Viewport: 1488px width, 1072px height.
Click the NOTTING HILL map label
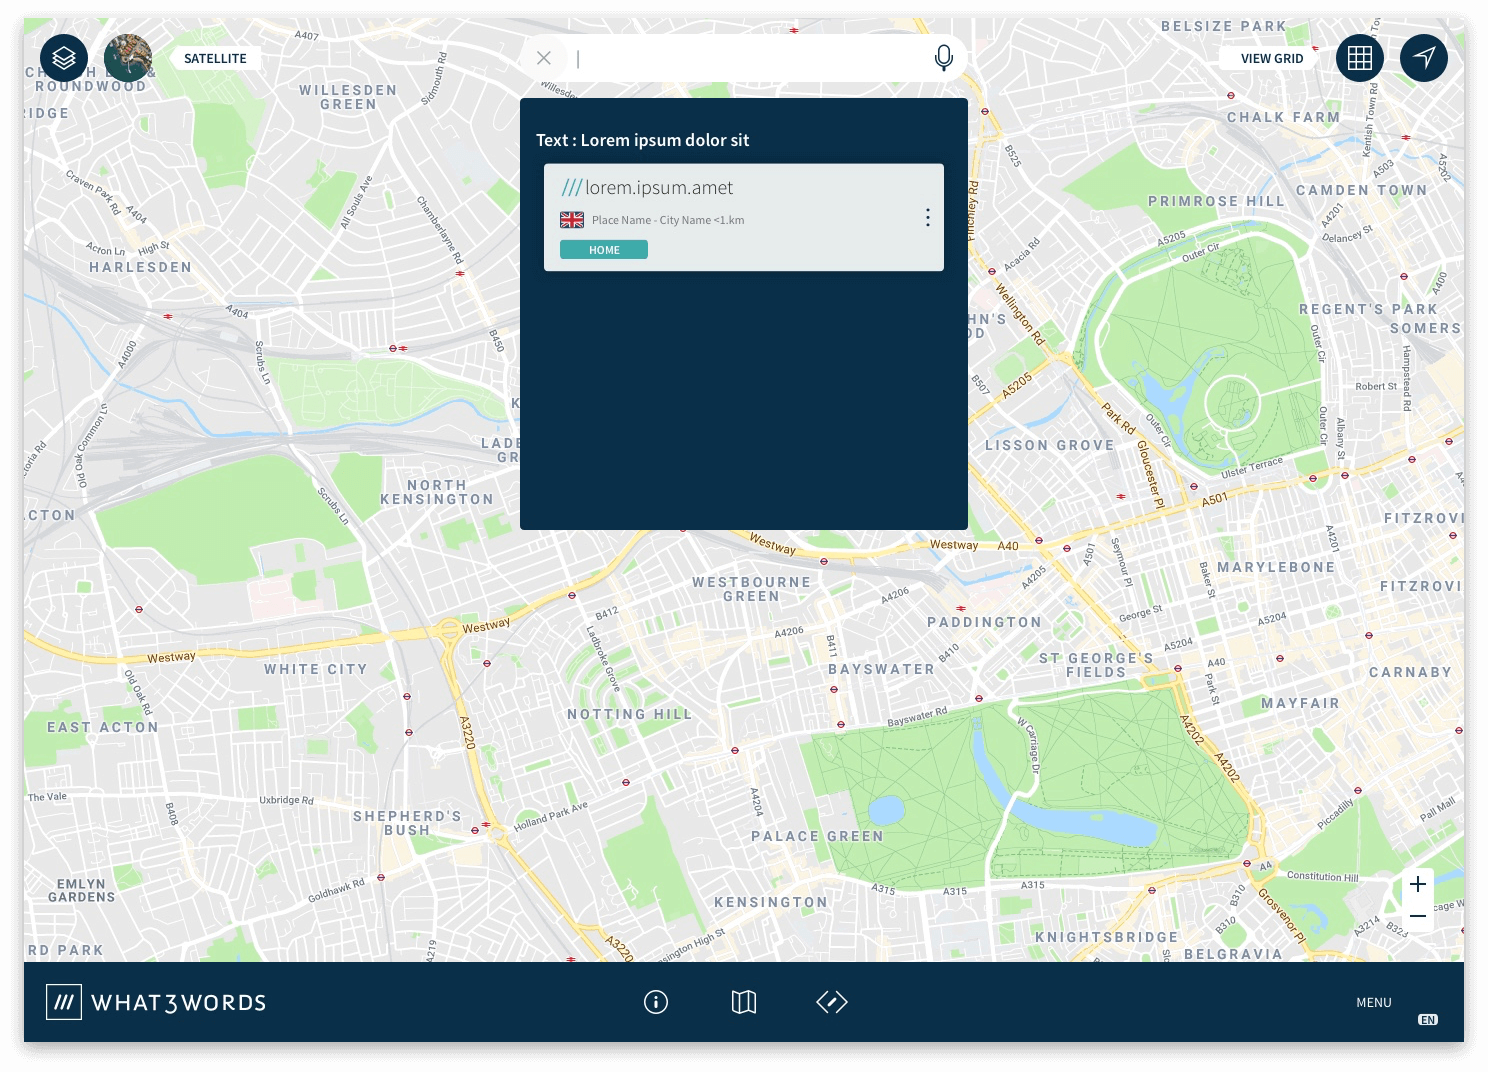[x=630, y=714]
